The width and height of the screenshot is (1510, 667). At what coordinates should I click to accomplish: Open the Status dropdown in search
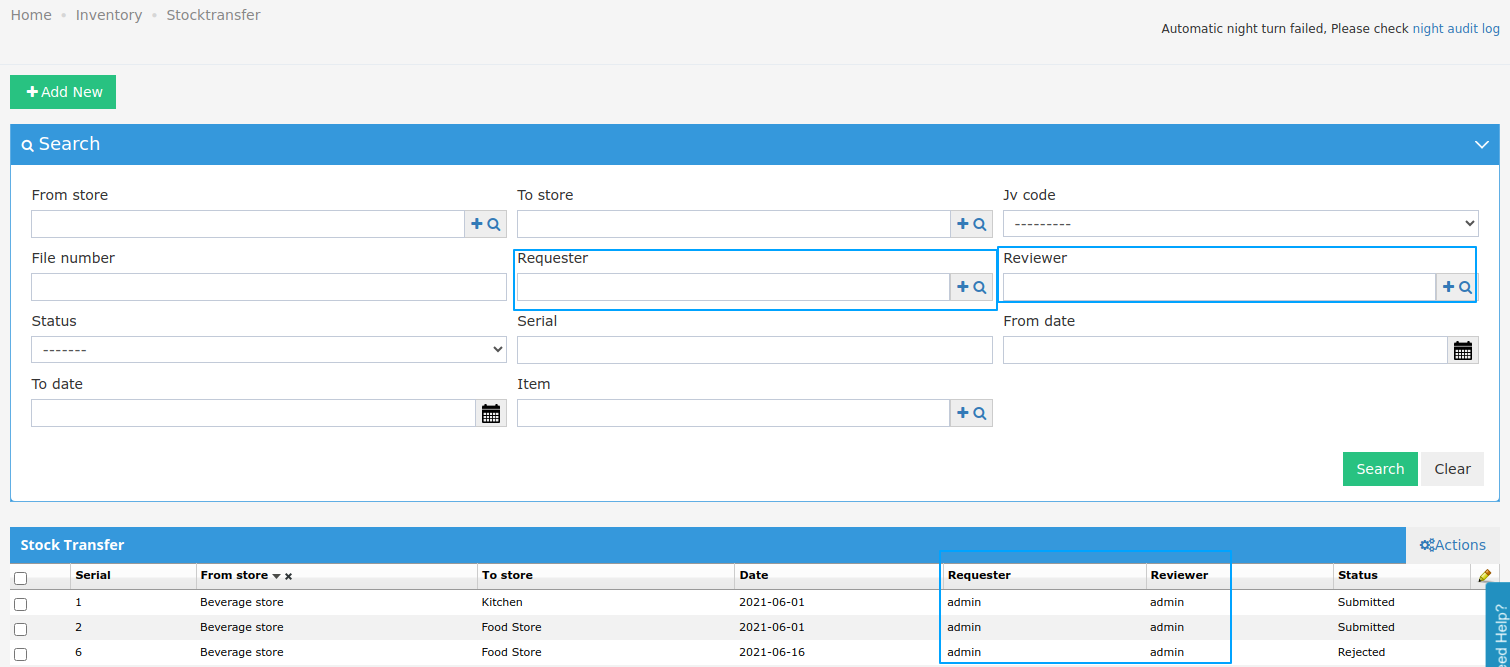269,350
